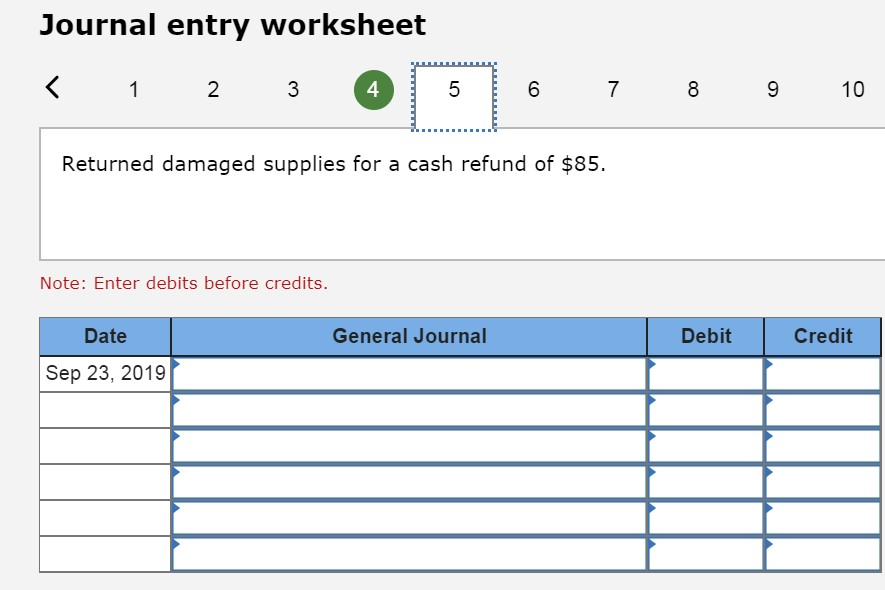Switch to journal entry tab 5
Viewport: 885px width, 590px height.
pos(453,88)
